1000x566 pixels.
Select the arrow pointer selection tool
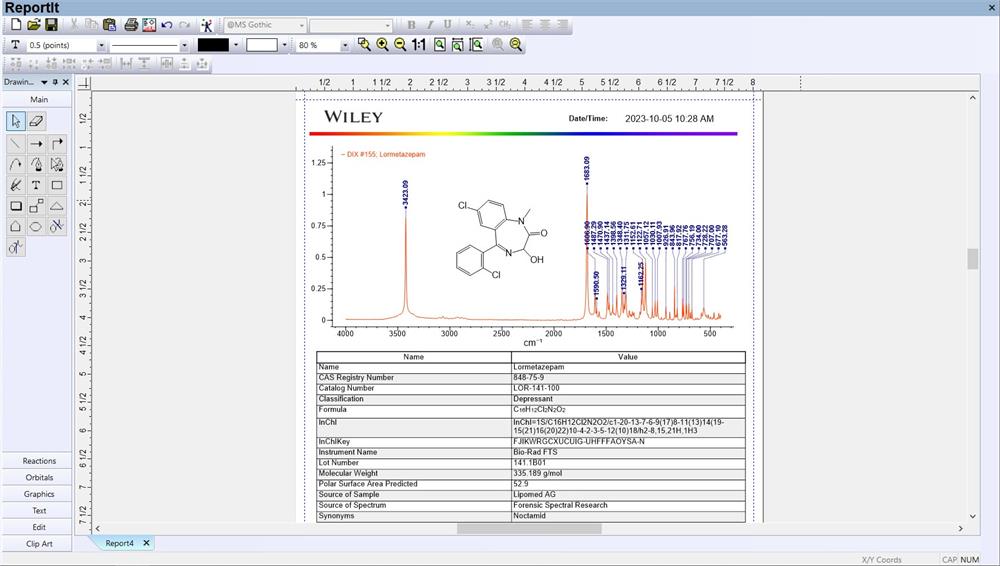[16, 121]
